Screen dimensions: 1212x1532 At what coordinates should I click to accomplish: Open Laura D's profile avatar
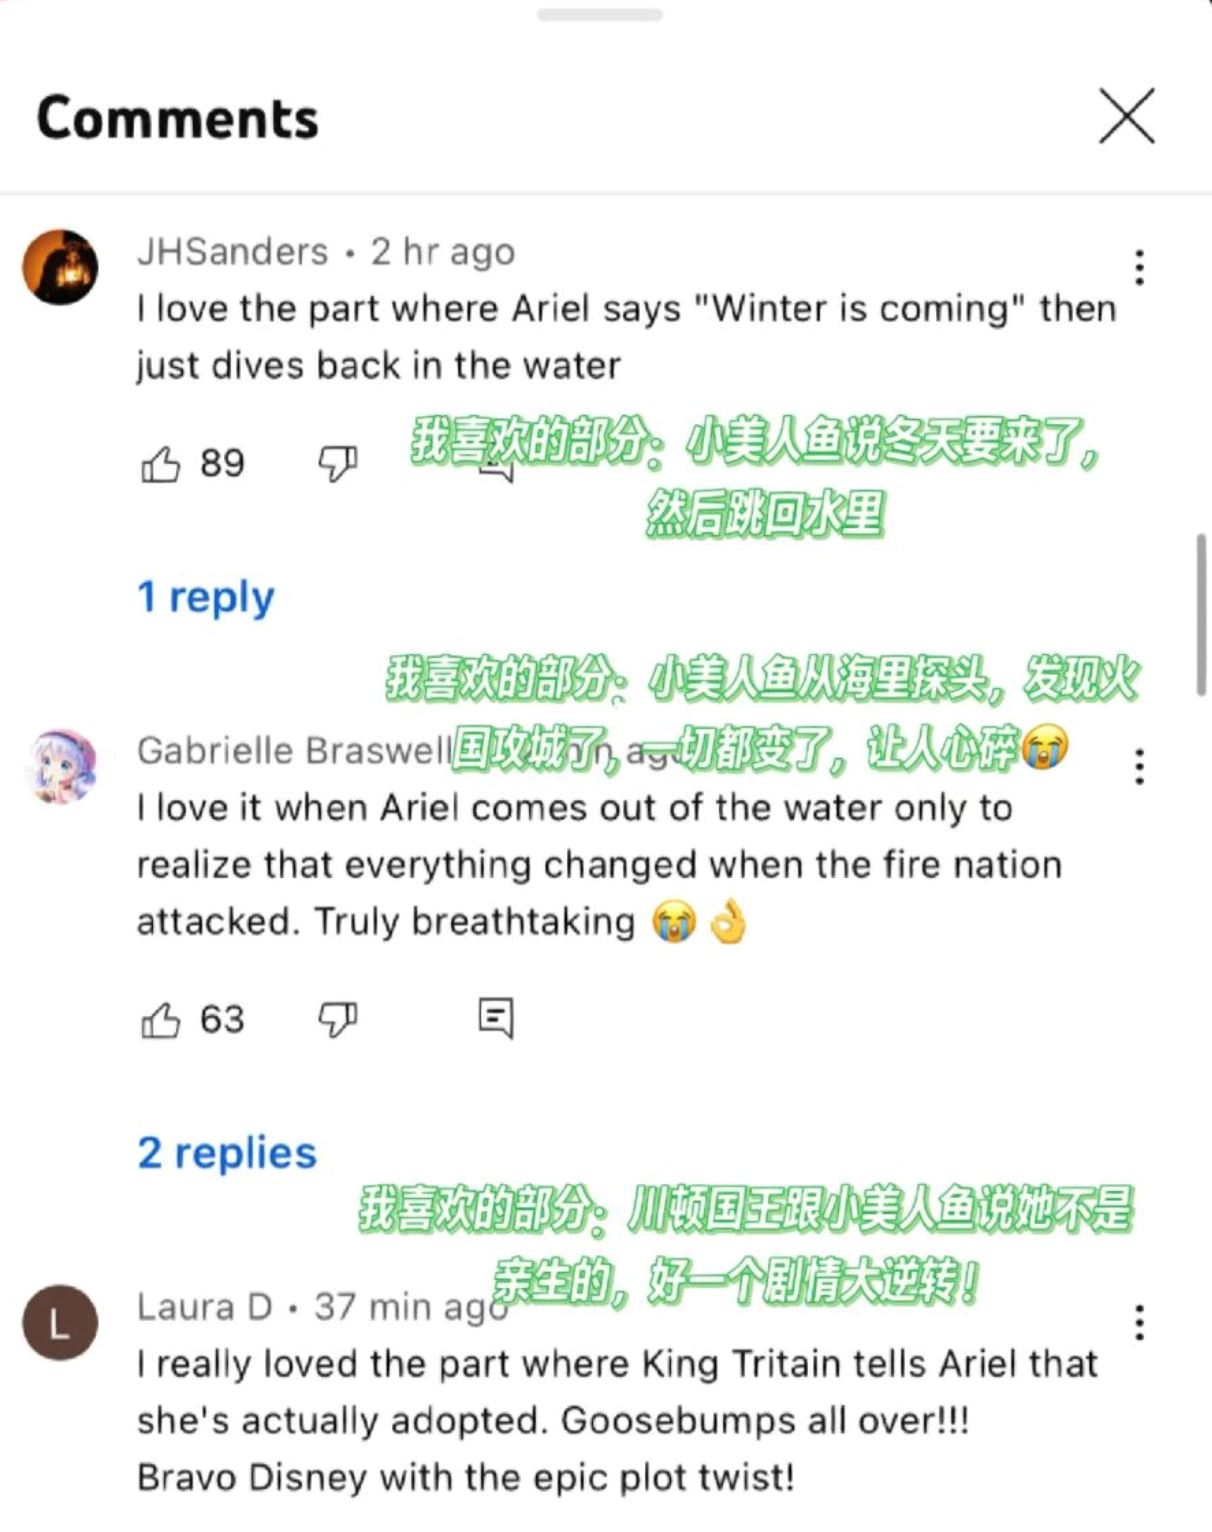(60, 1323)
